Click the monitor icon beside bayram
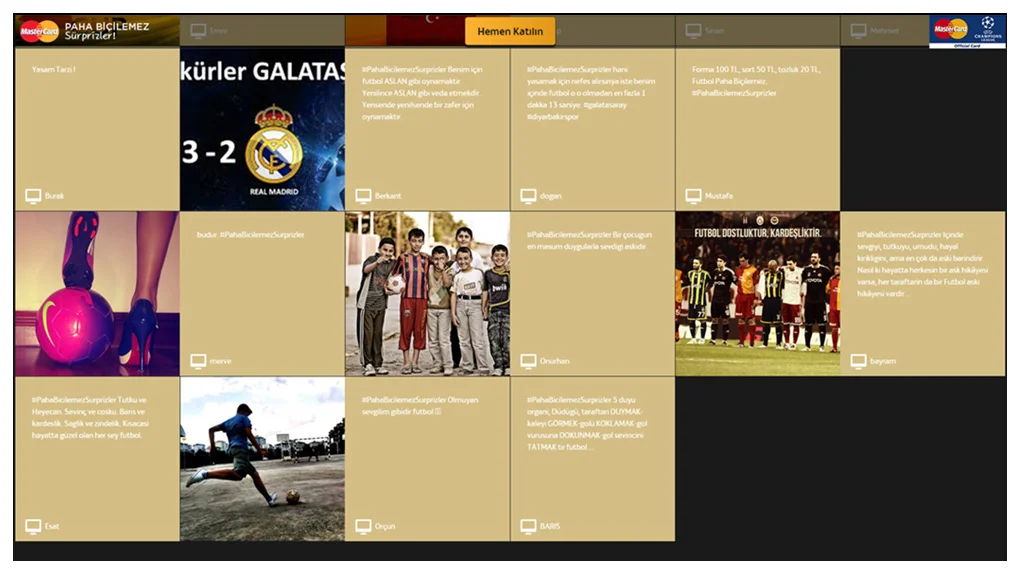Viewport: 1020px width, 574px height. tap(859, 361)
